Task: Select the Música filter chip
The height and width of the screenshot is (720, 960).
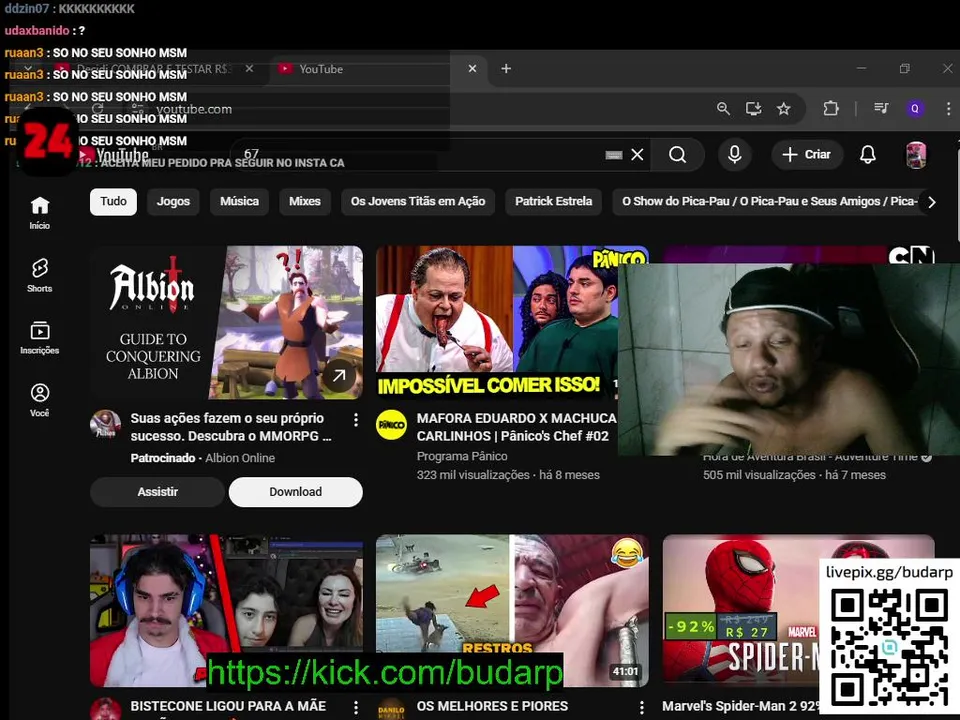Action: pos(239,201)
